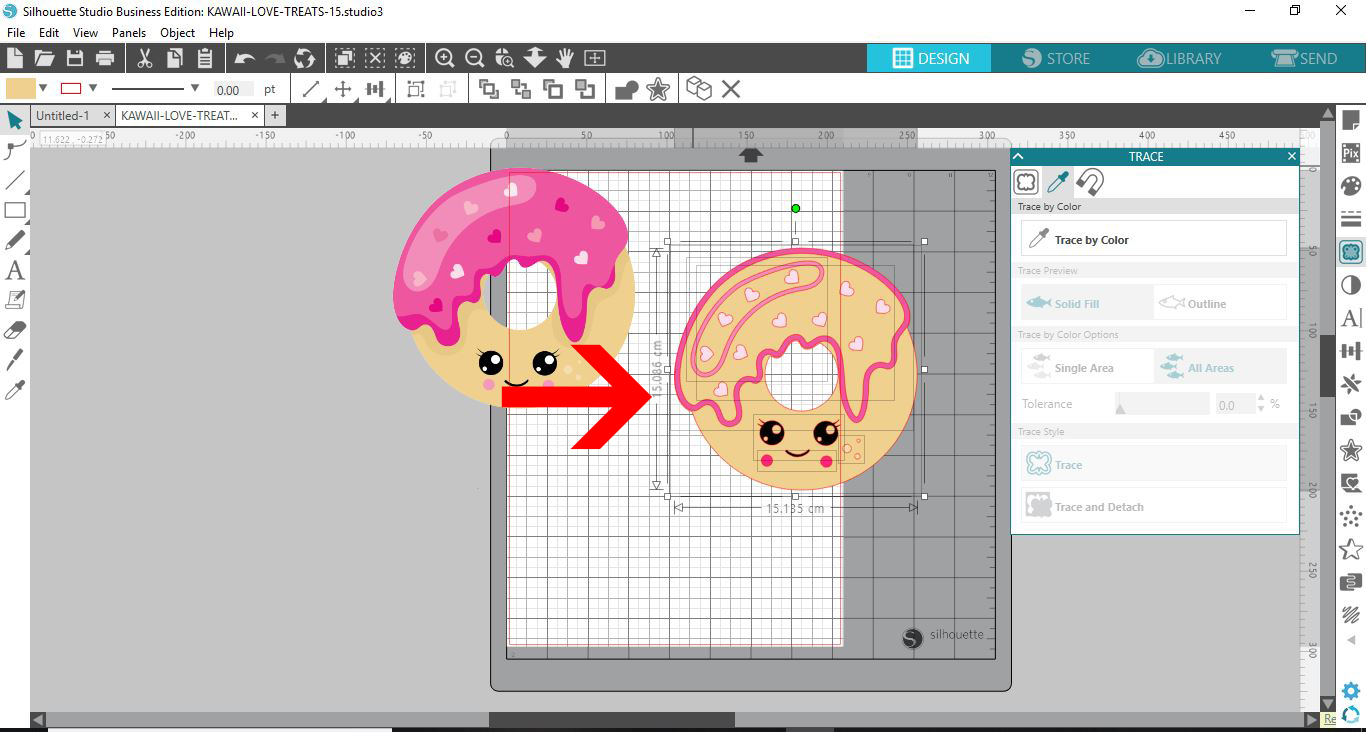Click the Group objects toolbar icon
The image size is (1366, 732).
416,89
